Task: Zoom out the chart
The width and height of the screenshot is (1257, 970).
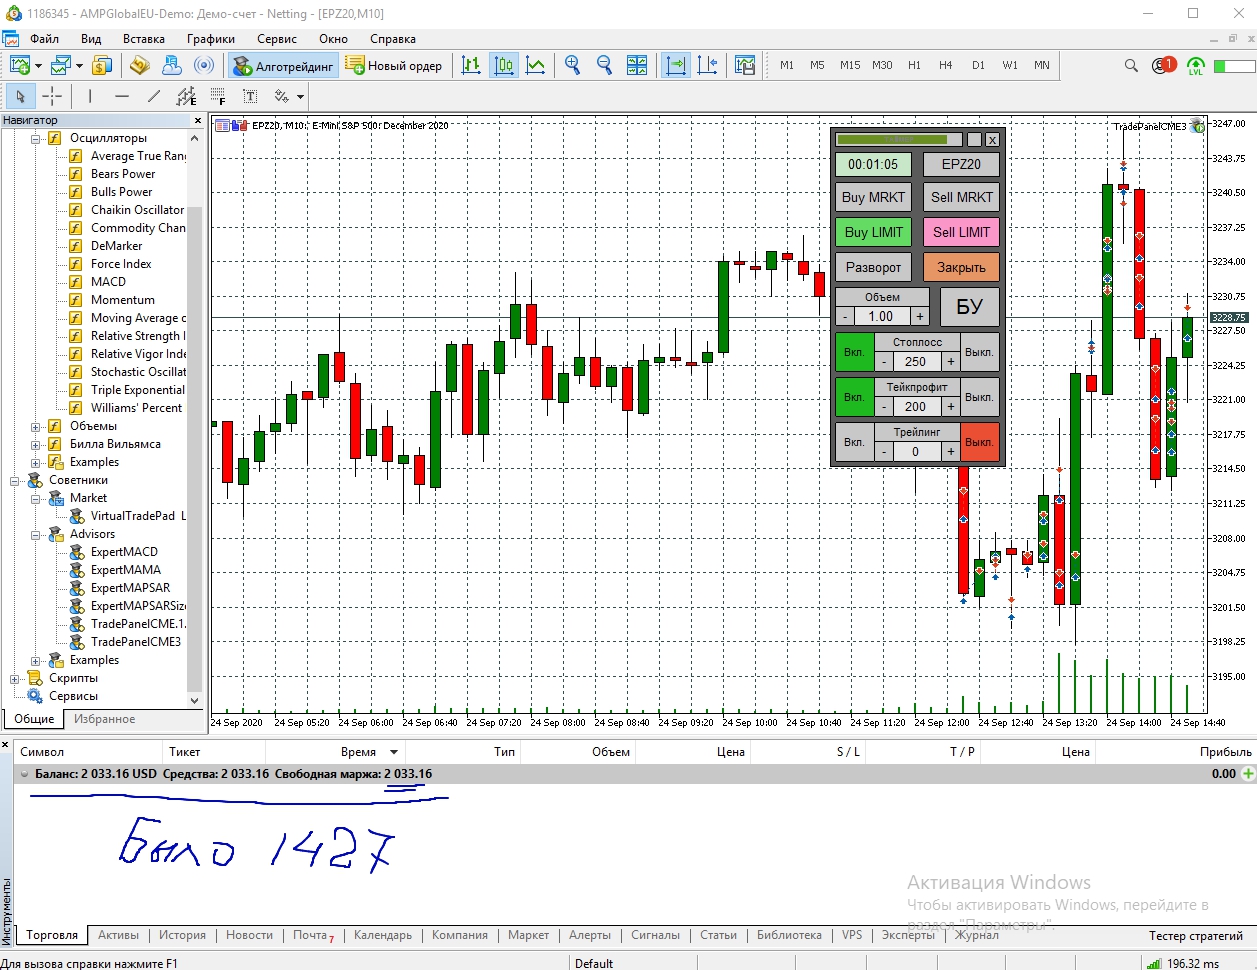Action: 604,65
